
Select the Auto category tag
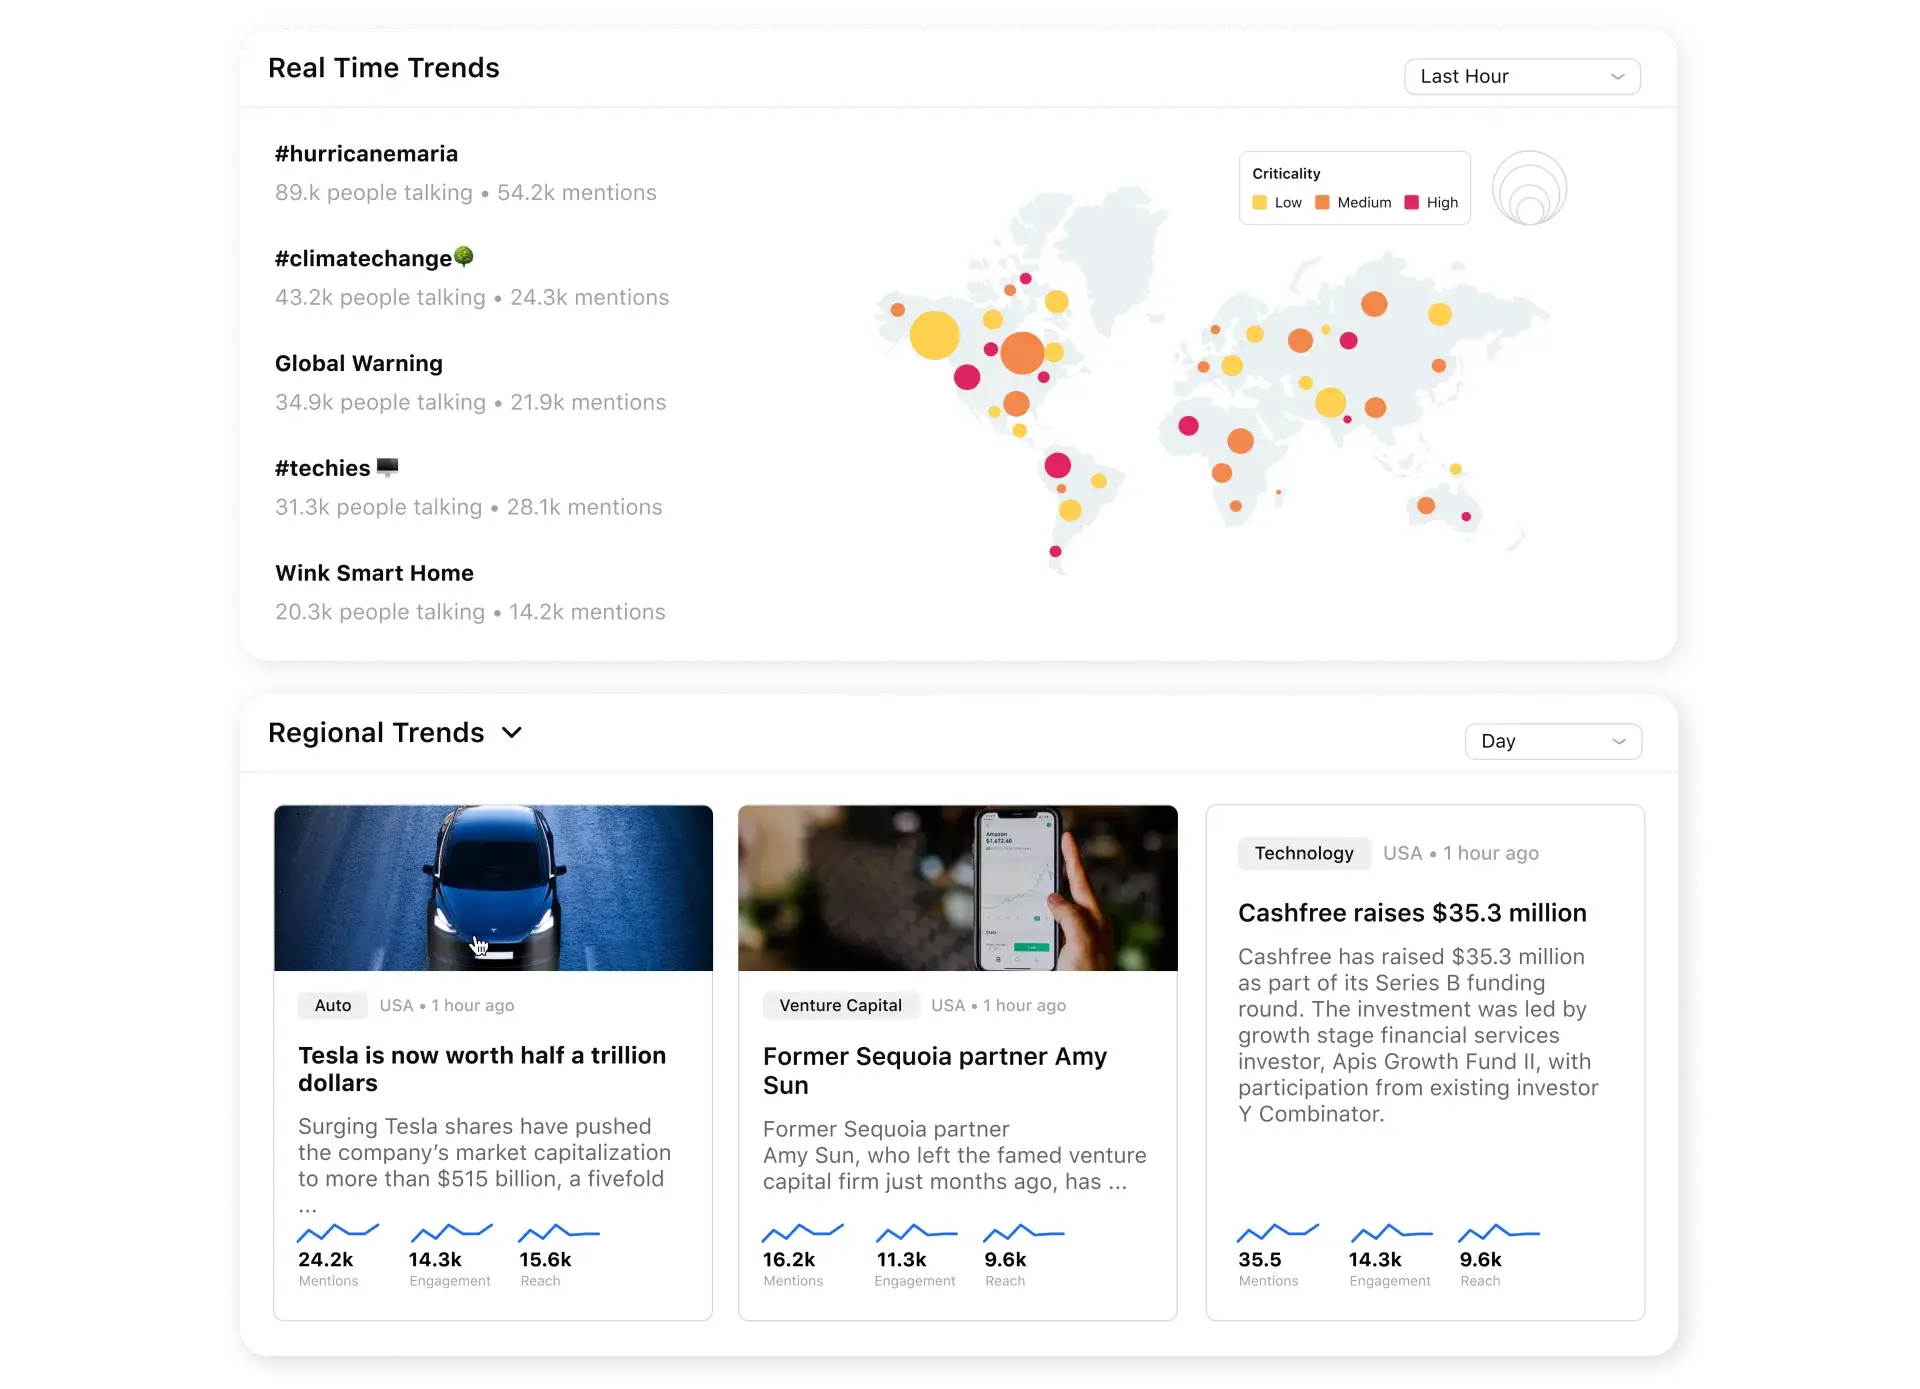point(333,1005)
